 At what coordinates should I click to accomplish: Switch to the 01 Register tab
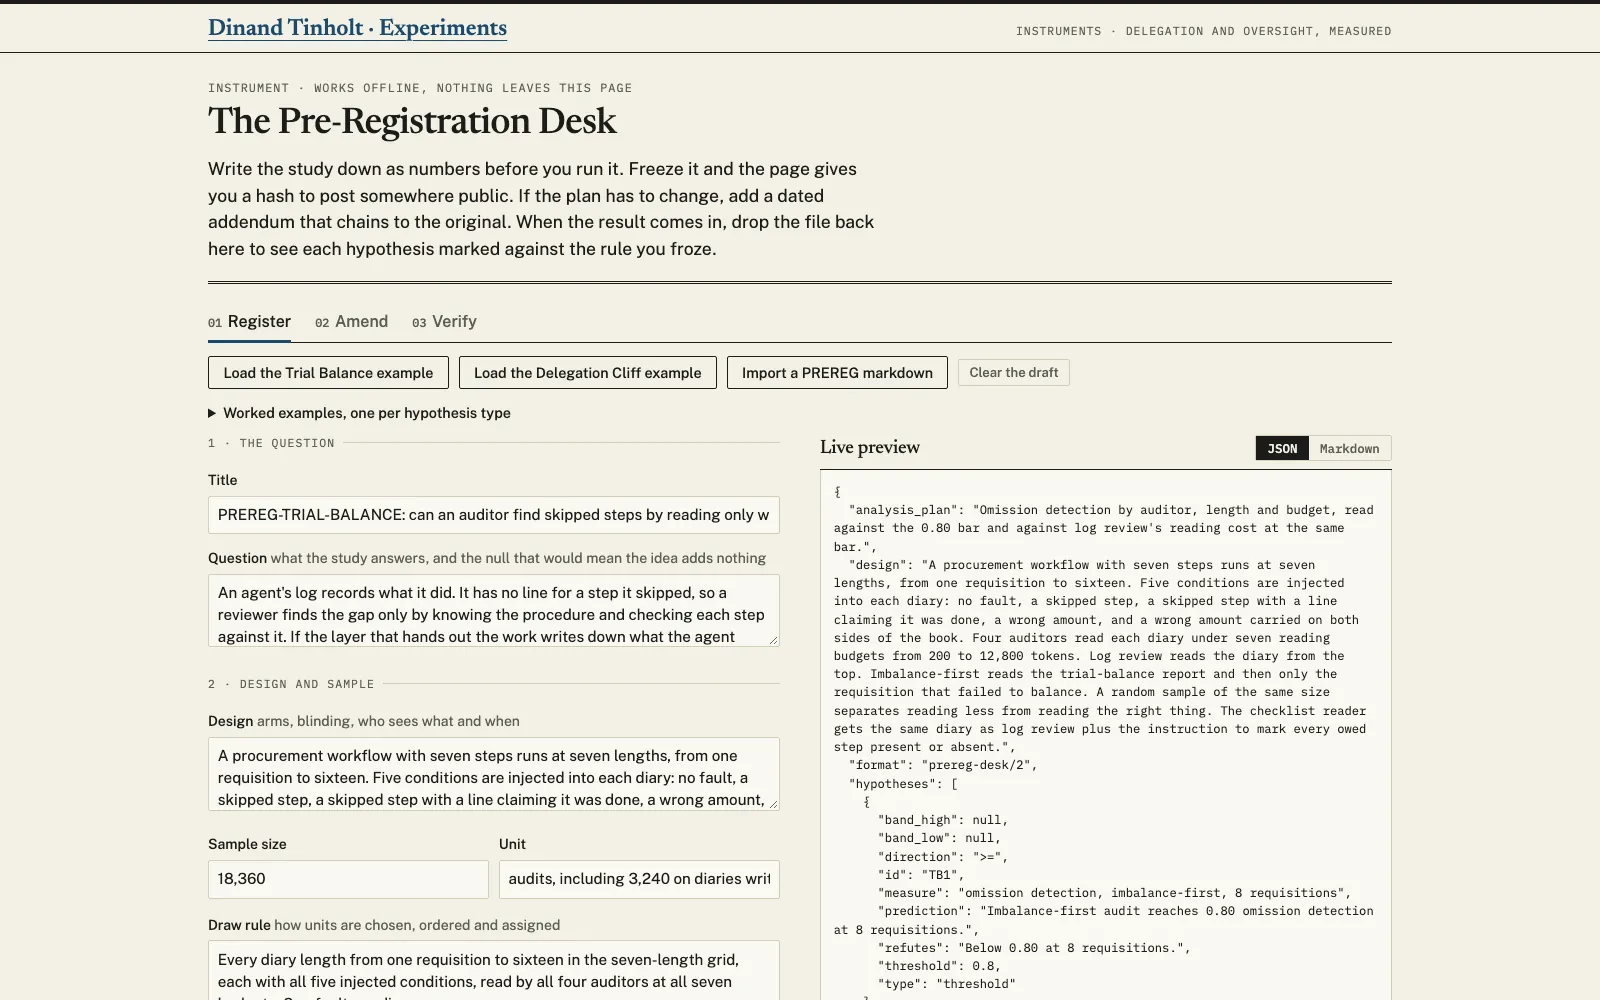(249, 321)
